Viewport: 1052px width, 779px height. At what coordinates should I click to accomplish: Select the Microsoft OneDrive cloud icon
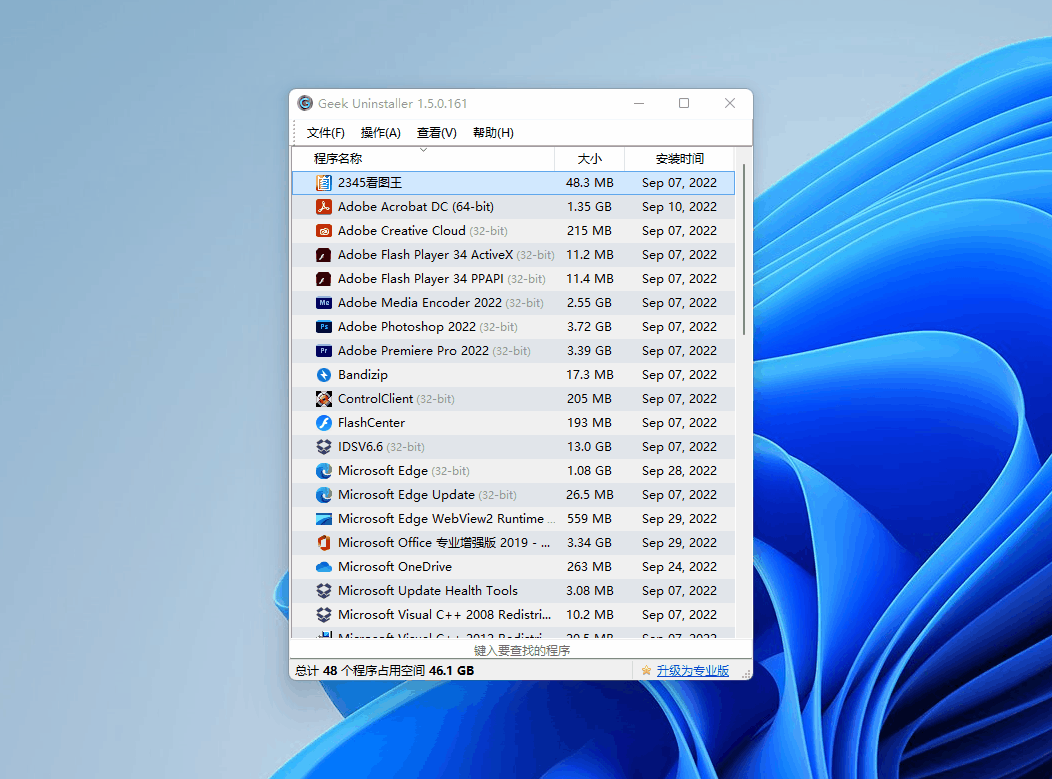[323, 567]
